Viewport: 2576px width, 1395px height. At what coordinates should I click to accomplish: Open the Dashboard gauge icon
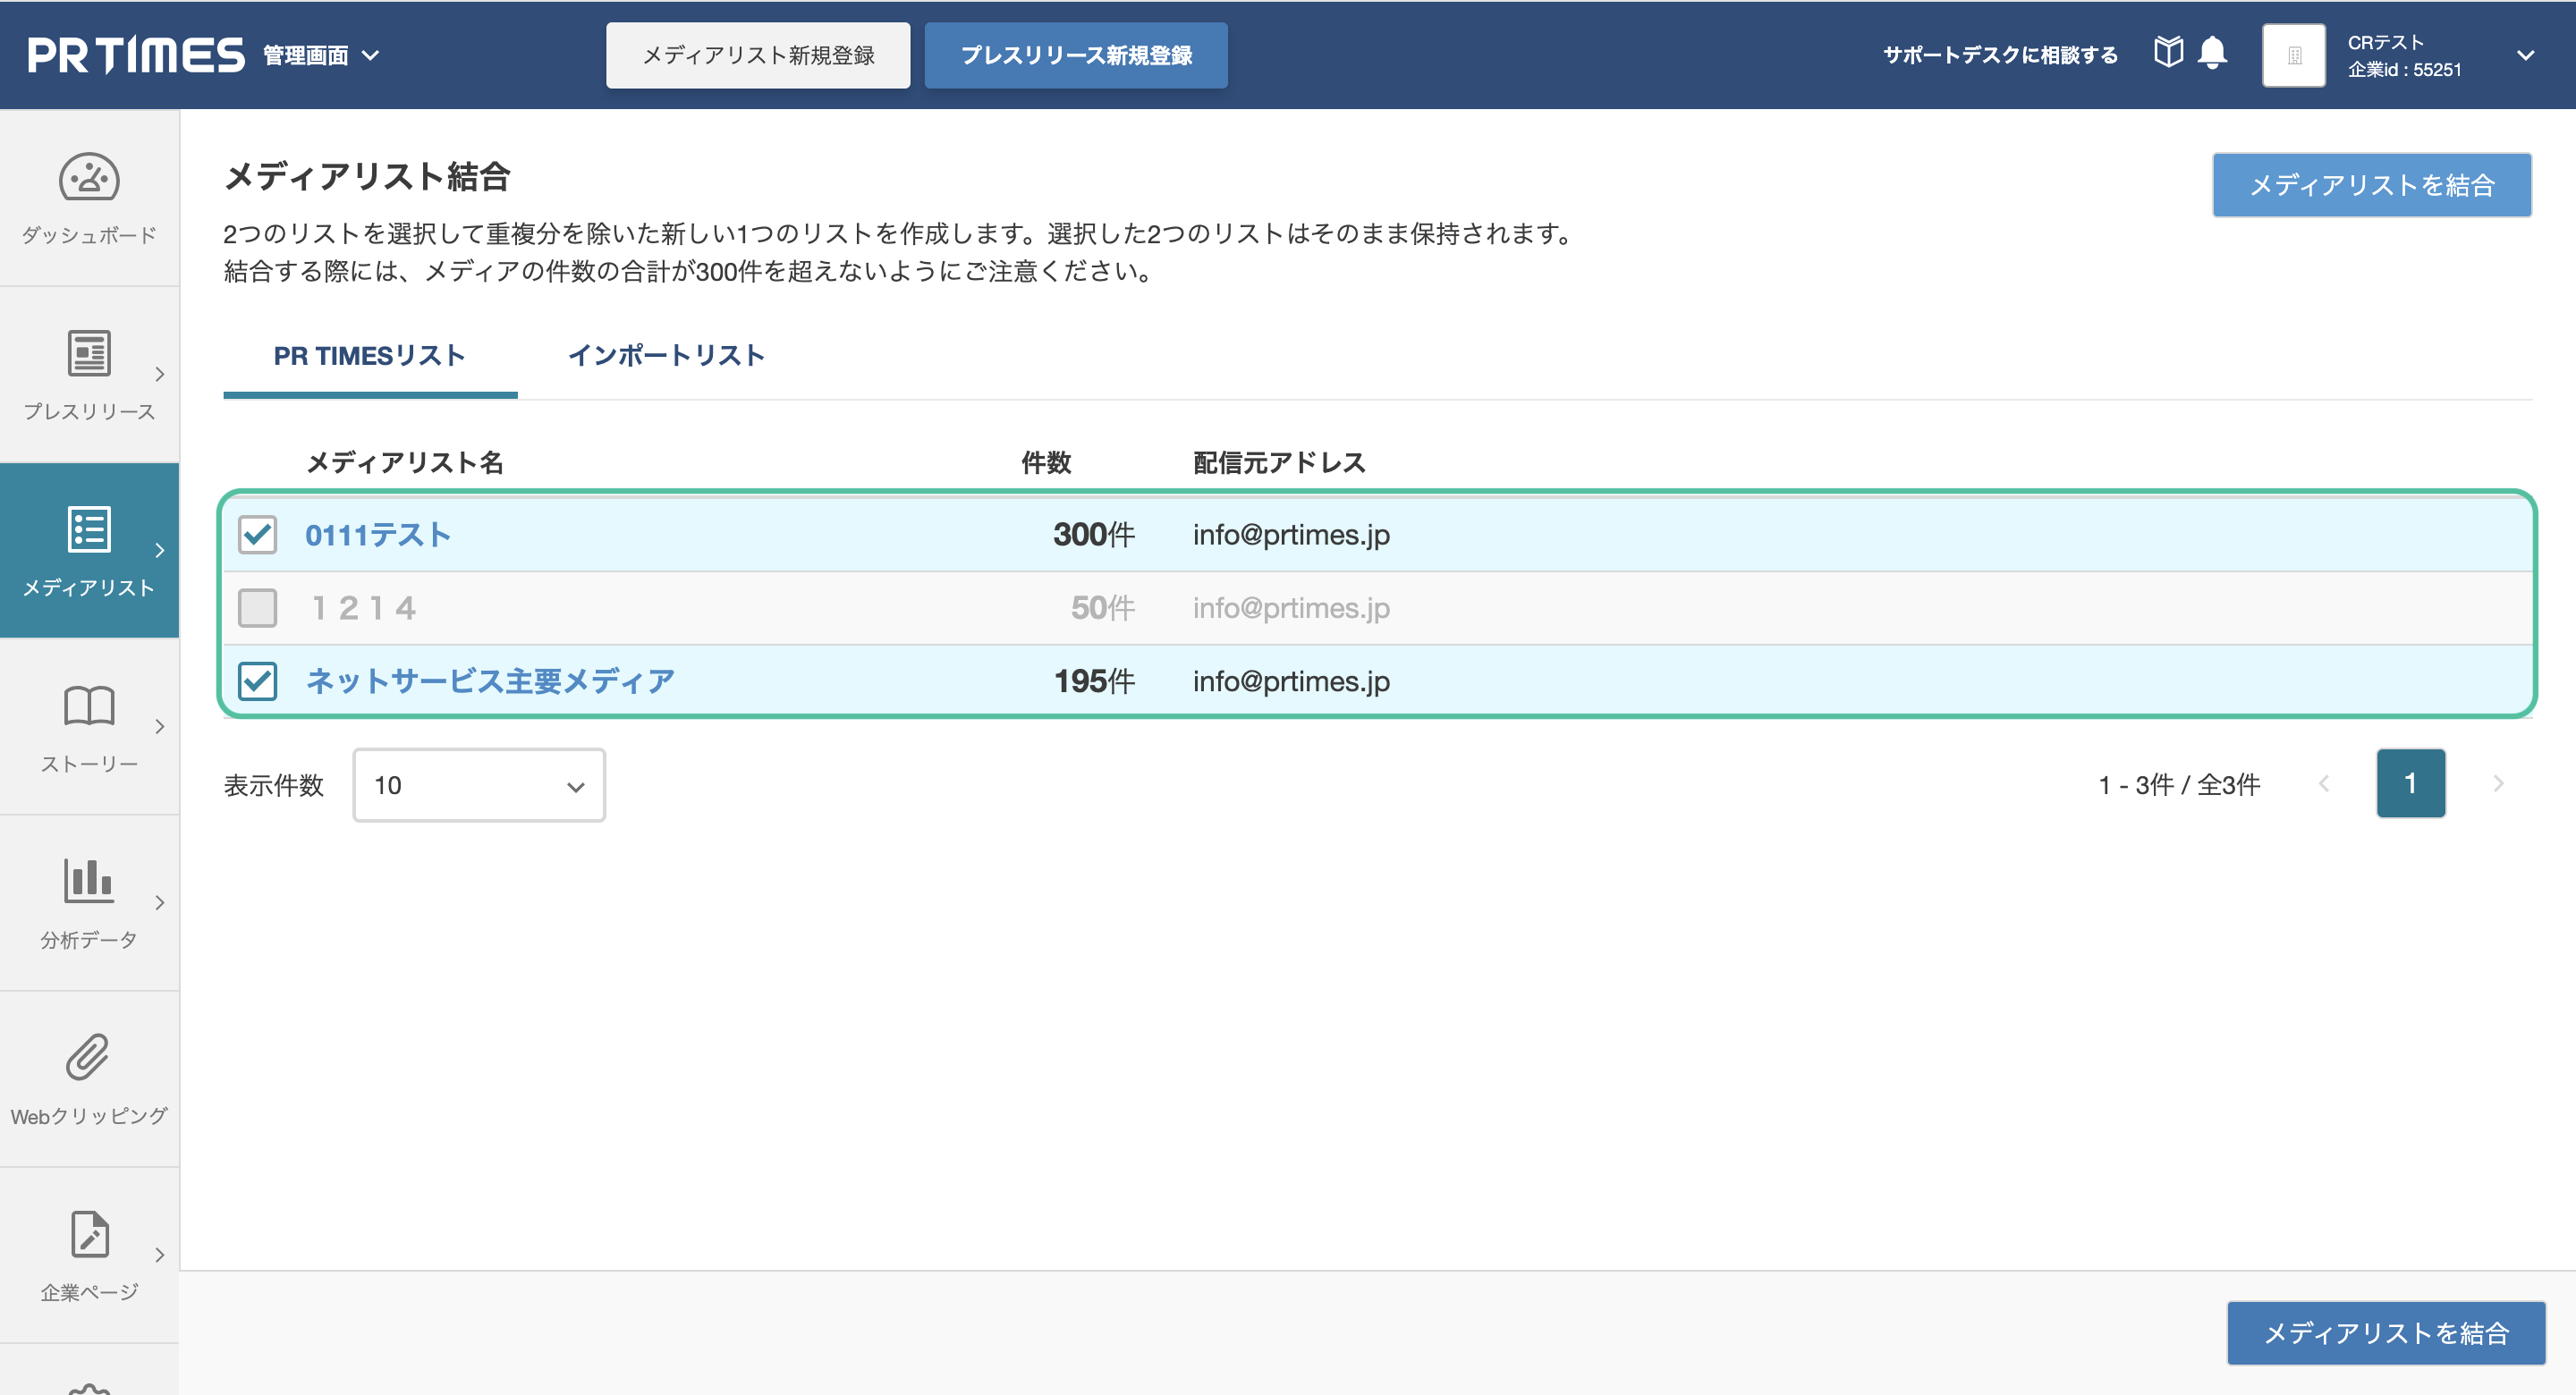pyautogui.click(x=89, y=179)
